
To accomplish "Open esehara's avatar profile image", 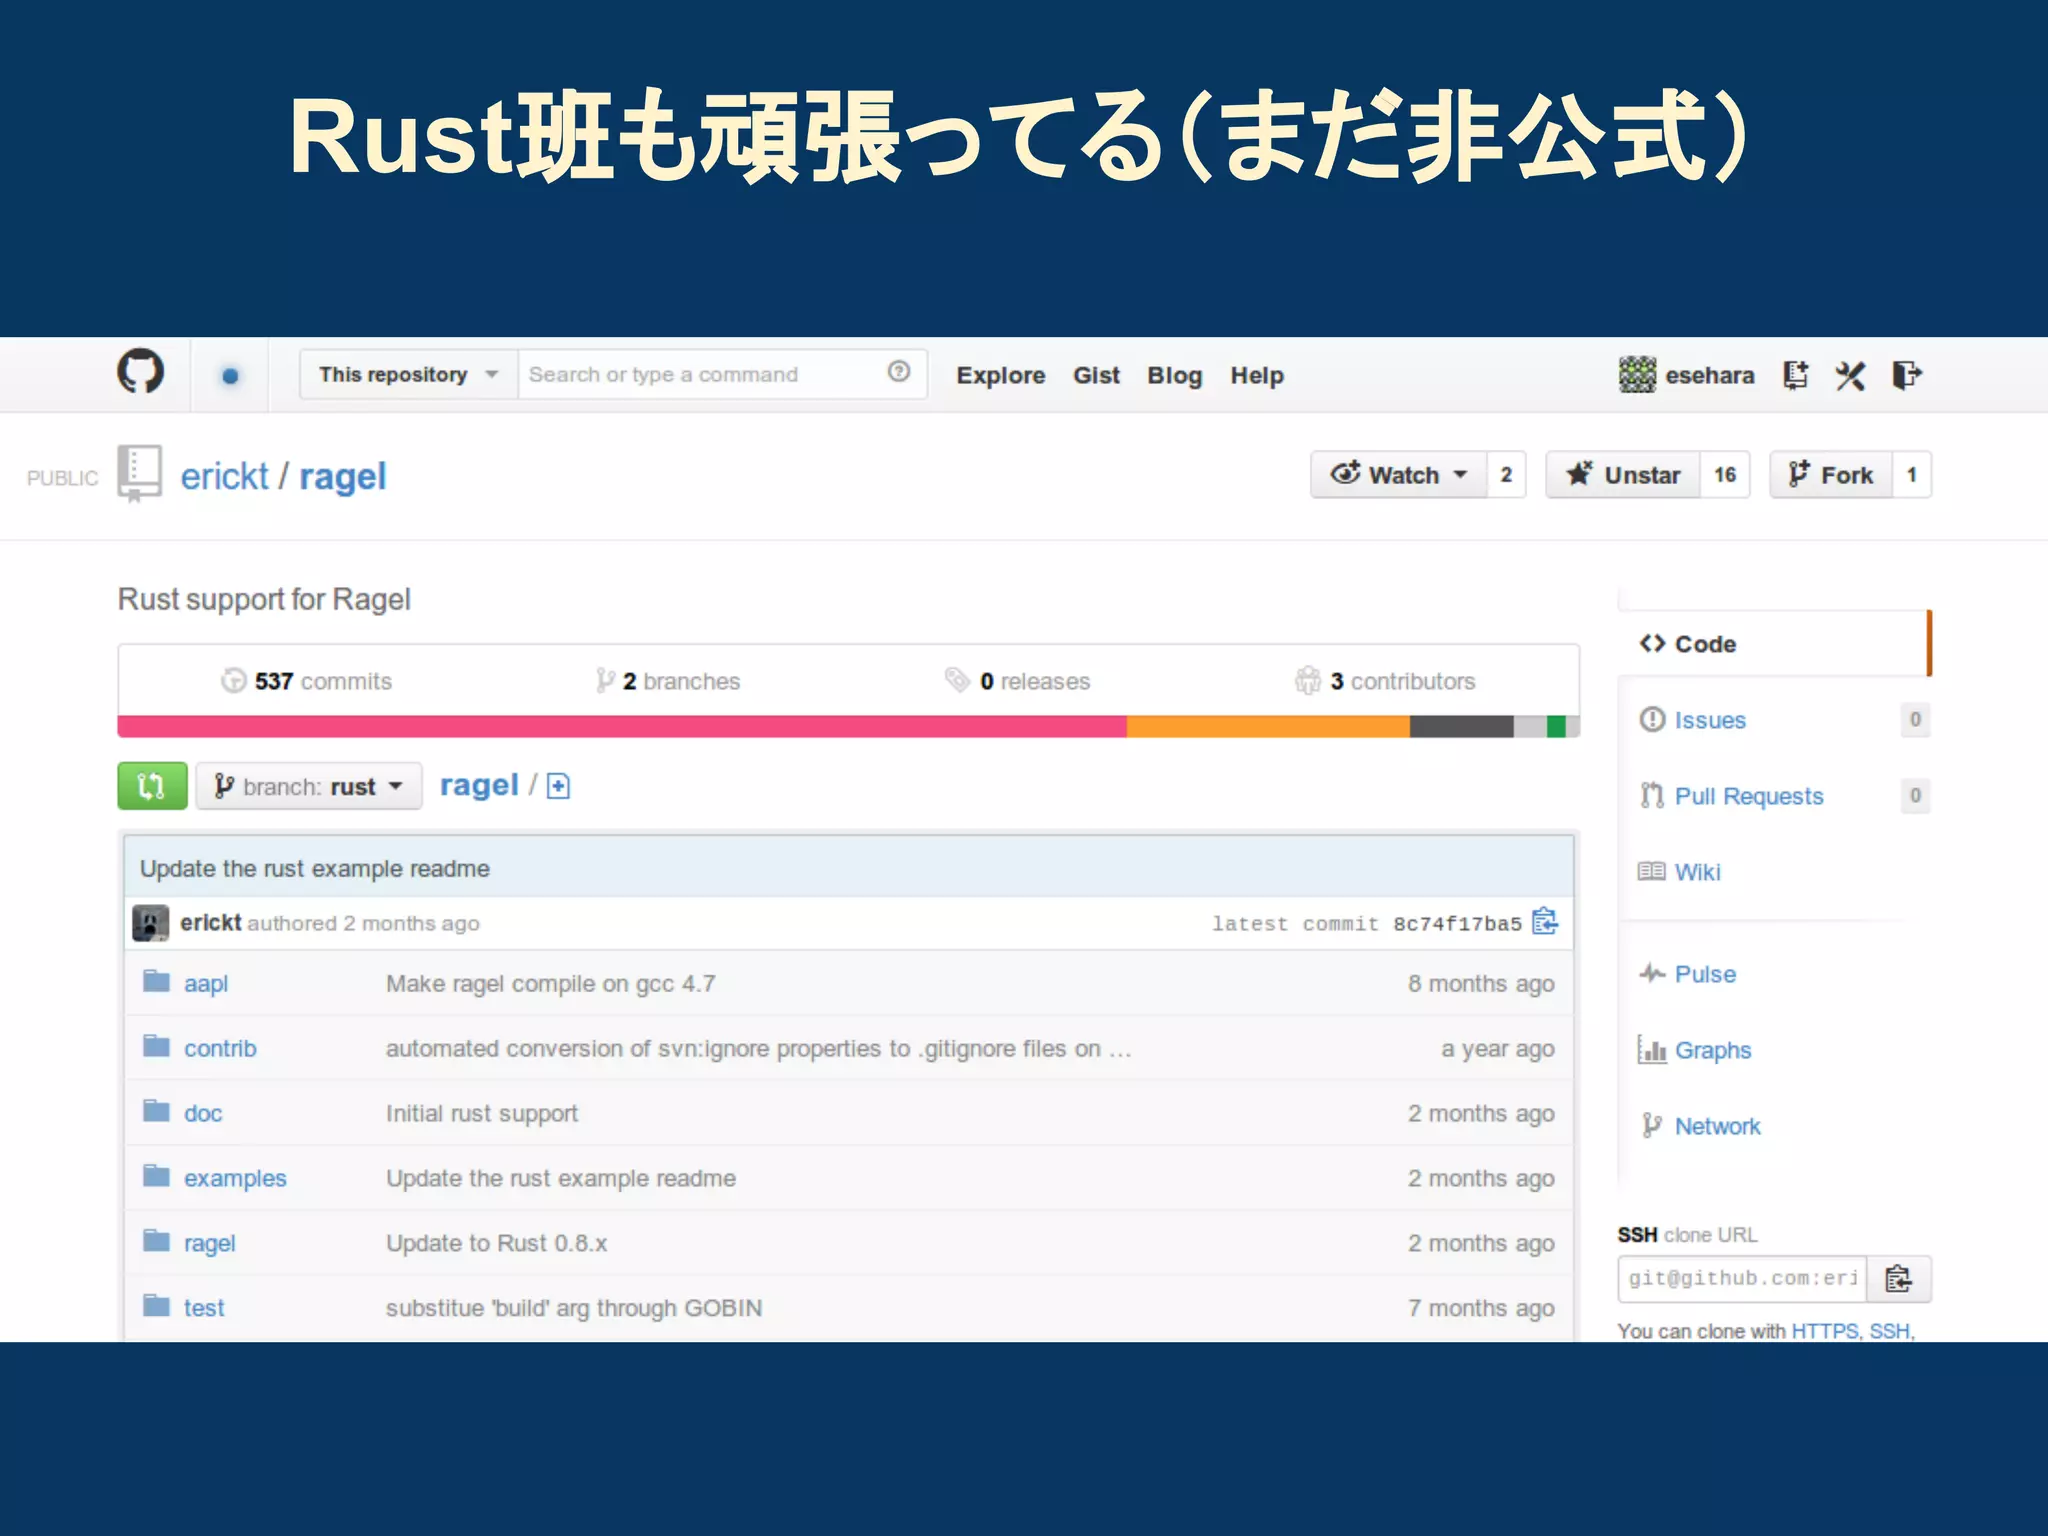I will point(1637,375).
